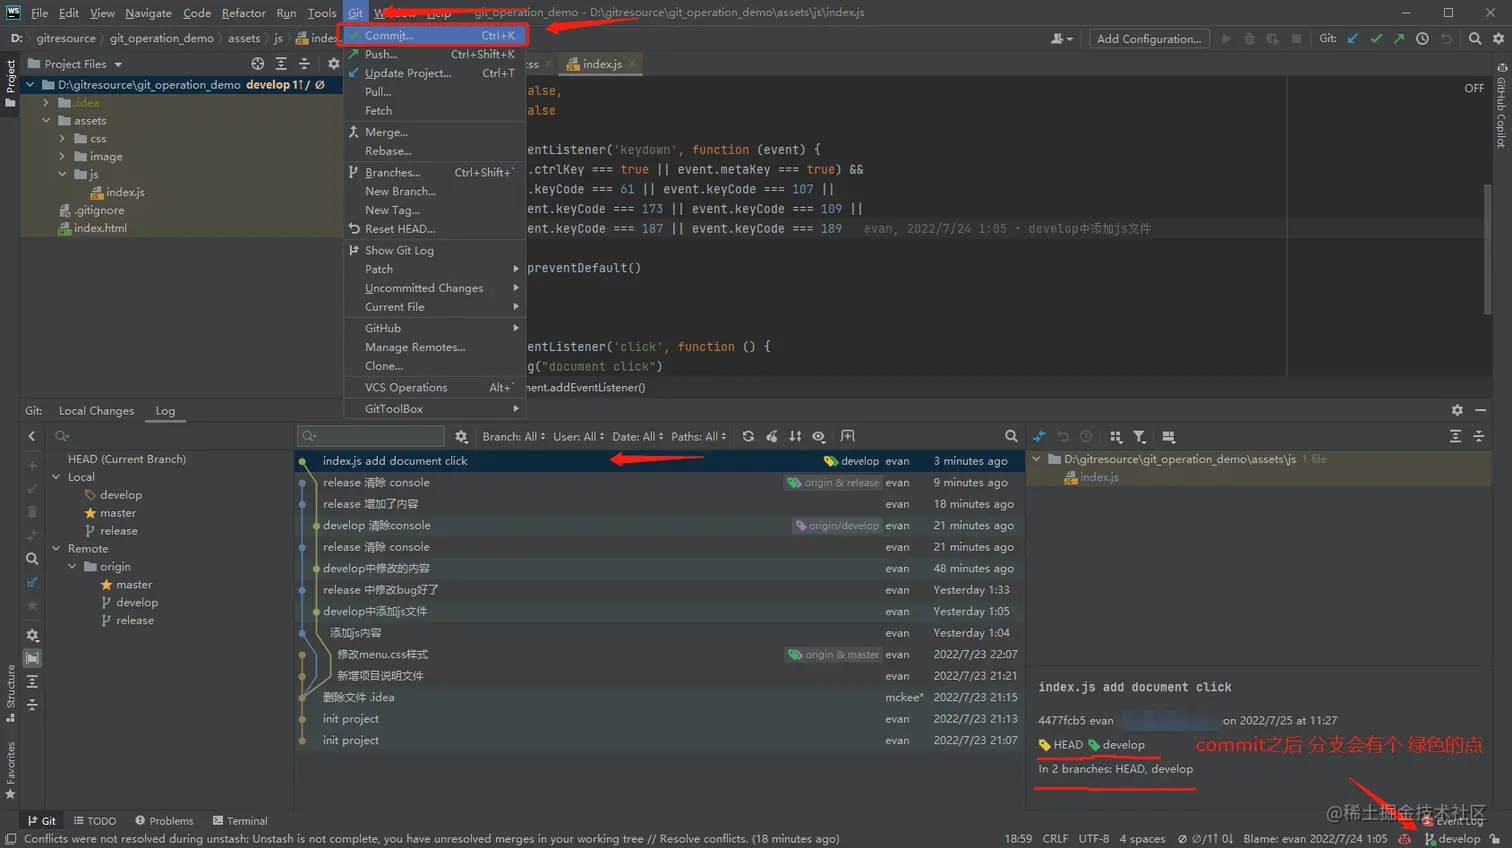Viewport: 1512px width, 848px height.
Task: Toggle expand all in git log panel
Action: coord(1455,437)
